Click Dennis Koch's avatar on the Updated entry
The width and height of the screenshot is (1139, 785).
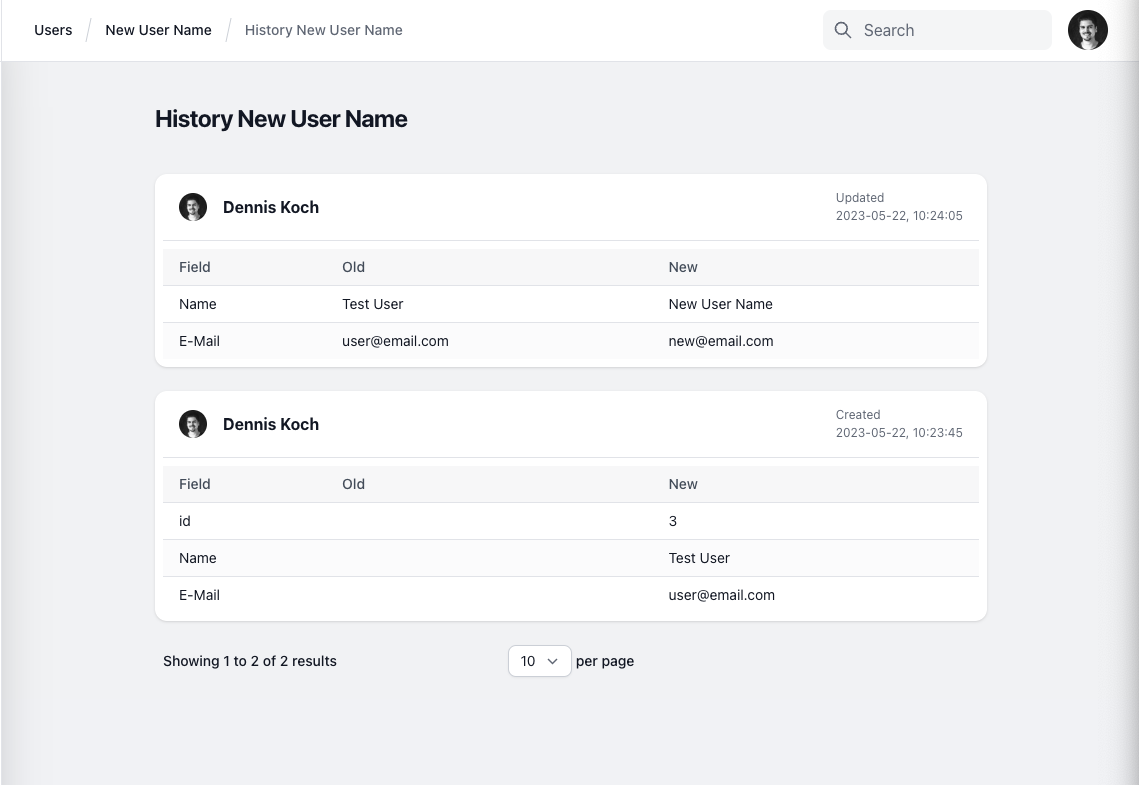(x=193, y=207)
